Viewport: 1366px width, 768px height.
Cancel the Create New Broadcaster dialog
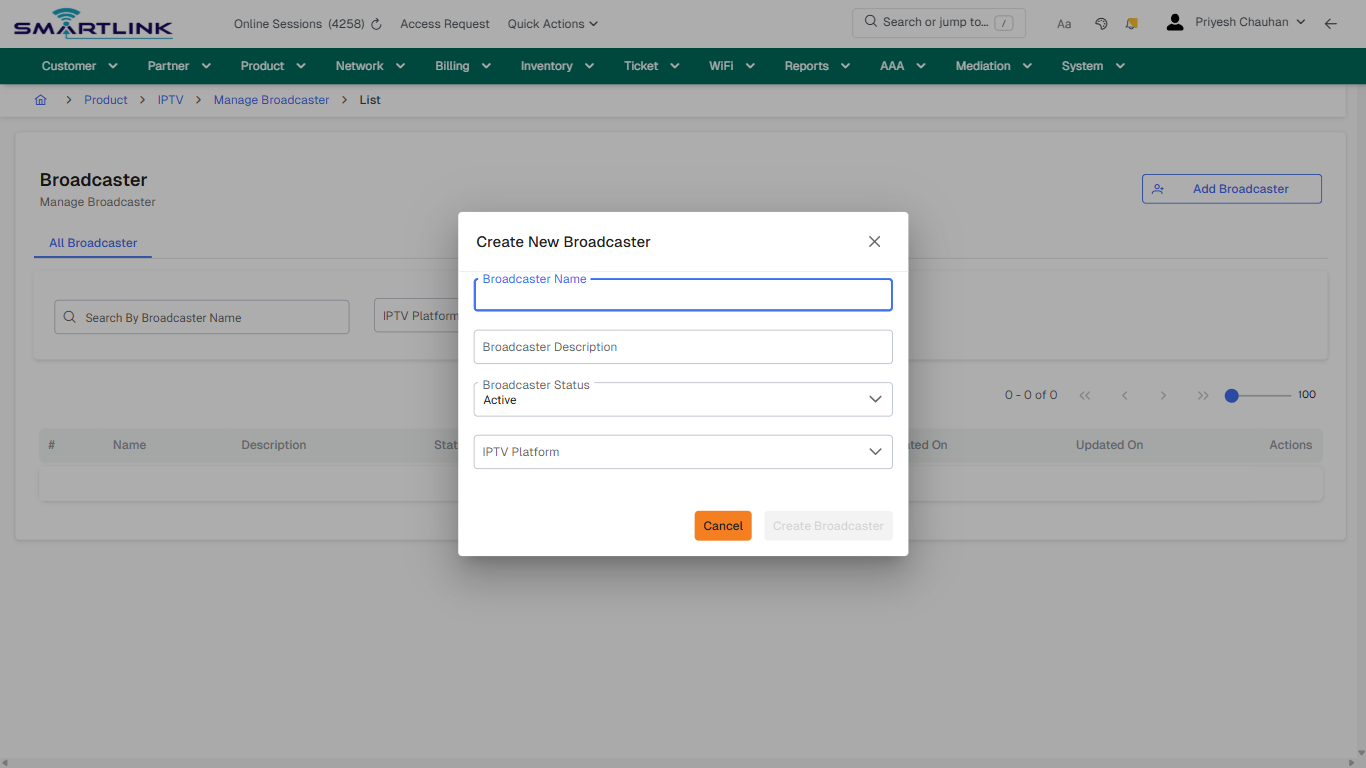click(x=722, y=525)
